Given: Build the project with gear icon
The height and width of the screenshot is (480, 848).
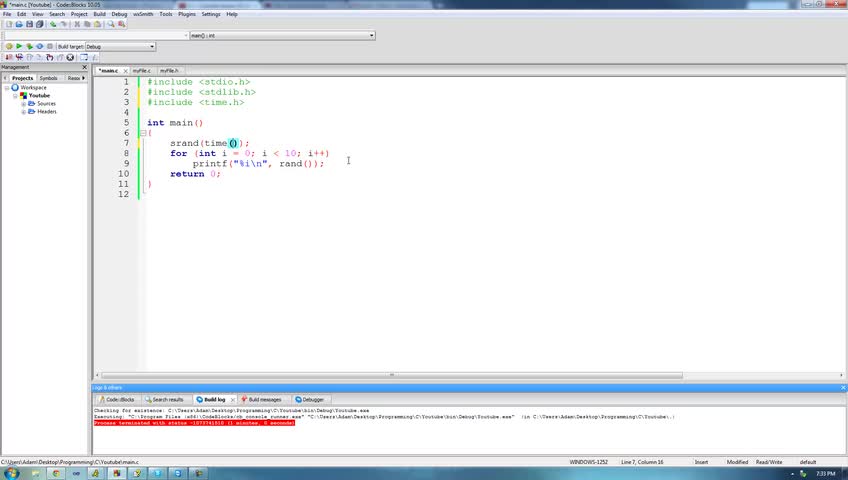Looking at the screenshot, I should click(9, 46).
